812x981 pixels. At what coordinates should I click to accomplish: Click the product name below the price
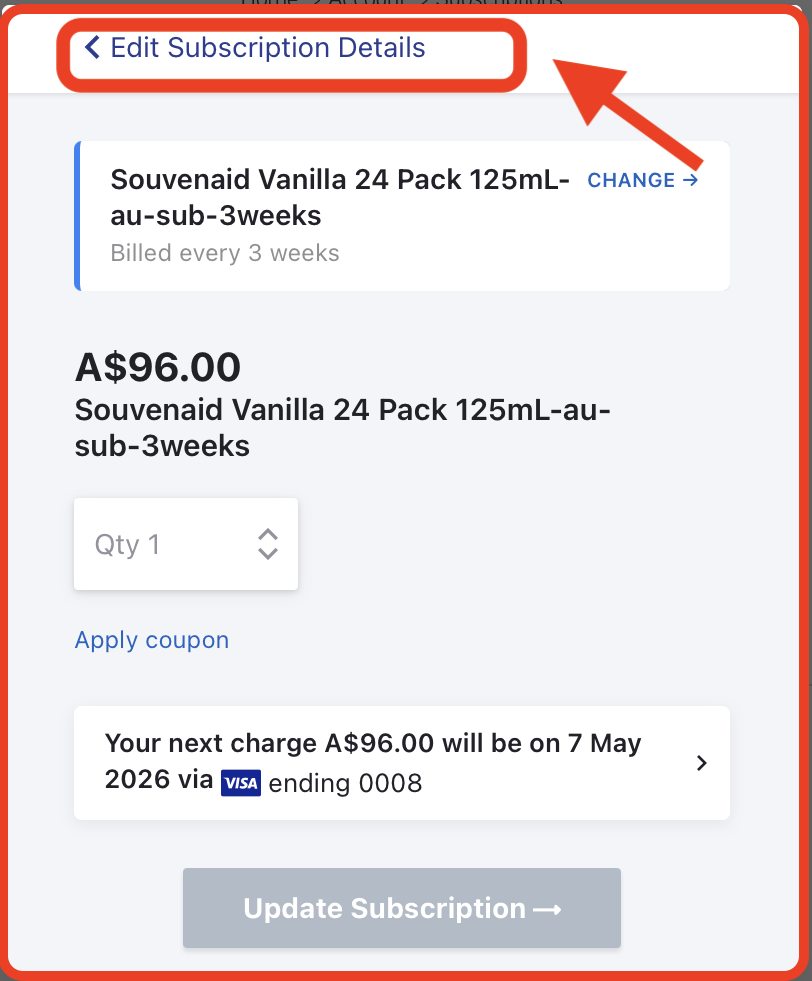tap(342, 428)
